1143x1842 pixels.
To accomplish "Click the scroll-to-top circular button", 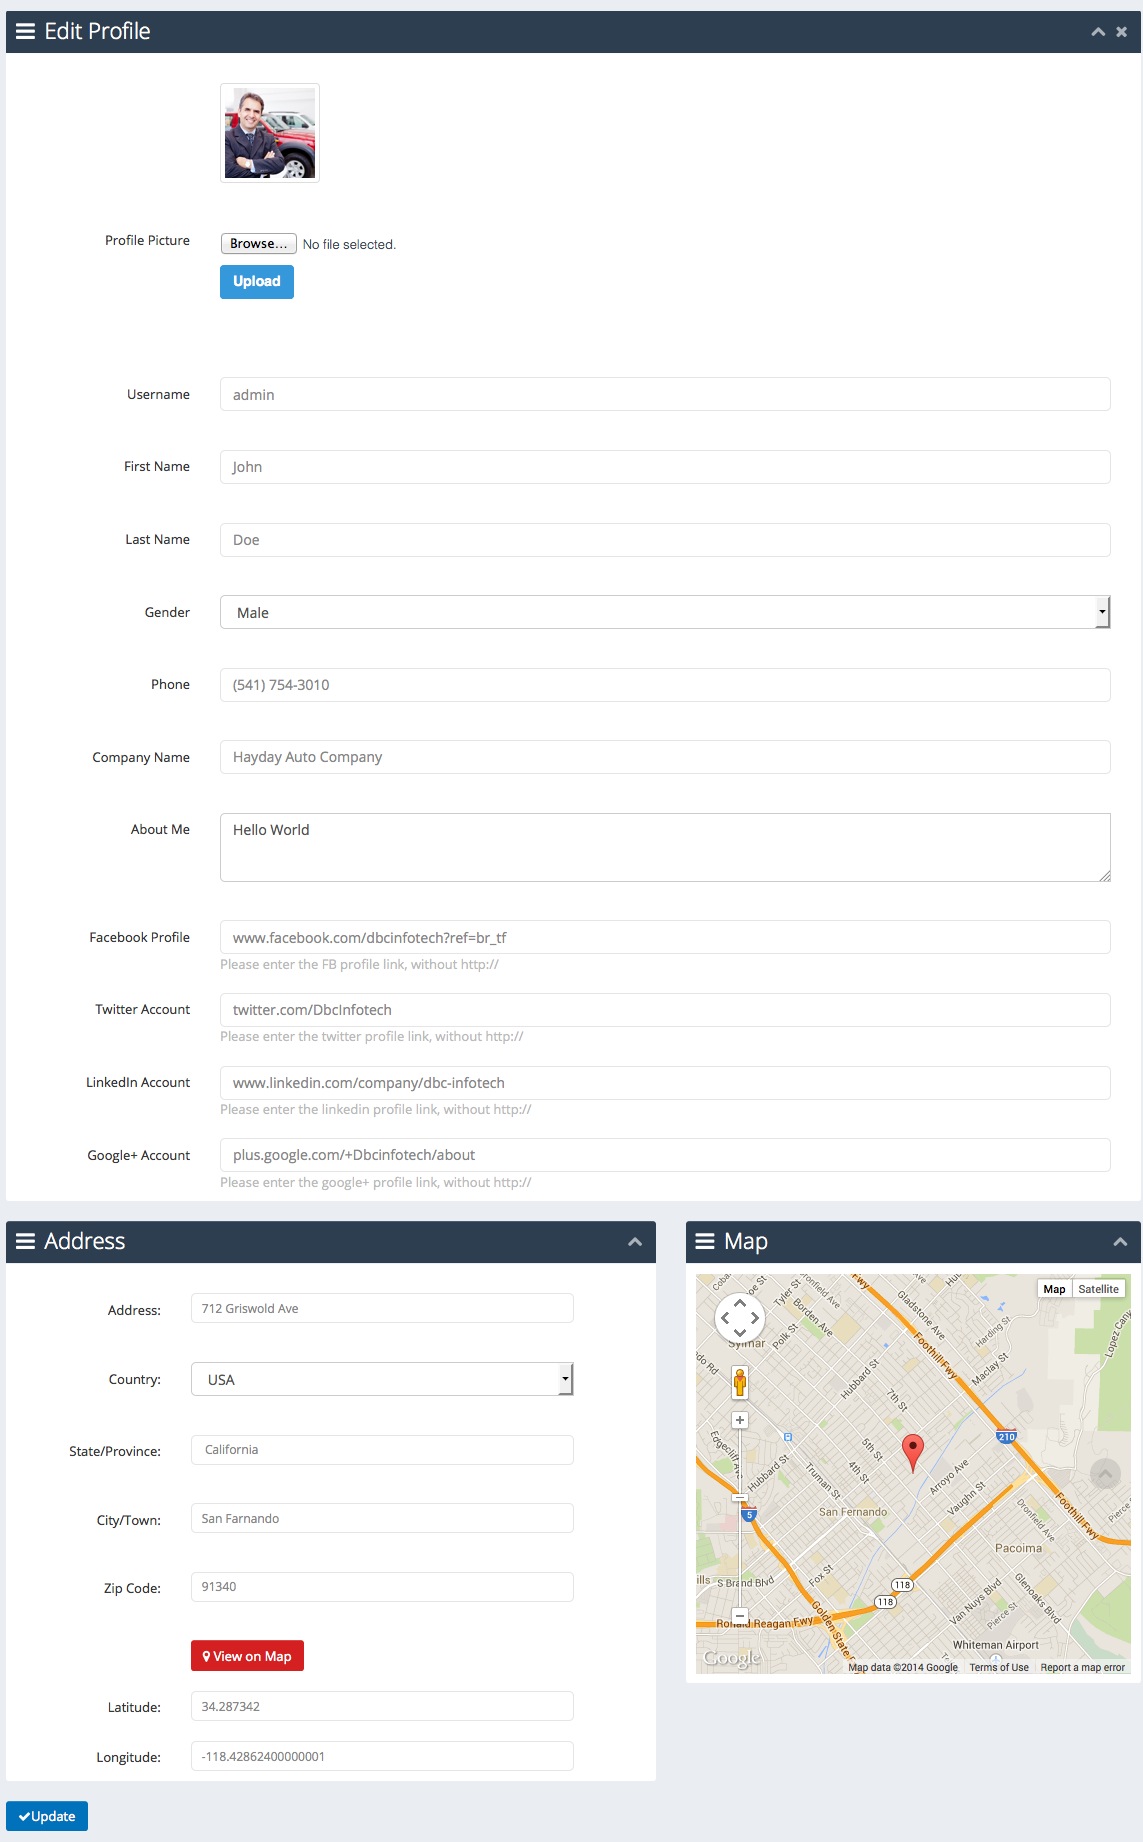I will pyautogui.click(x=1105, y=1474).
